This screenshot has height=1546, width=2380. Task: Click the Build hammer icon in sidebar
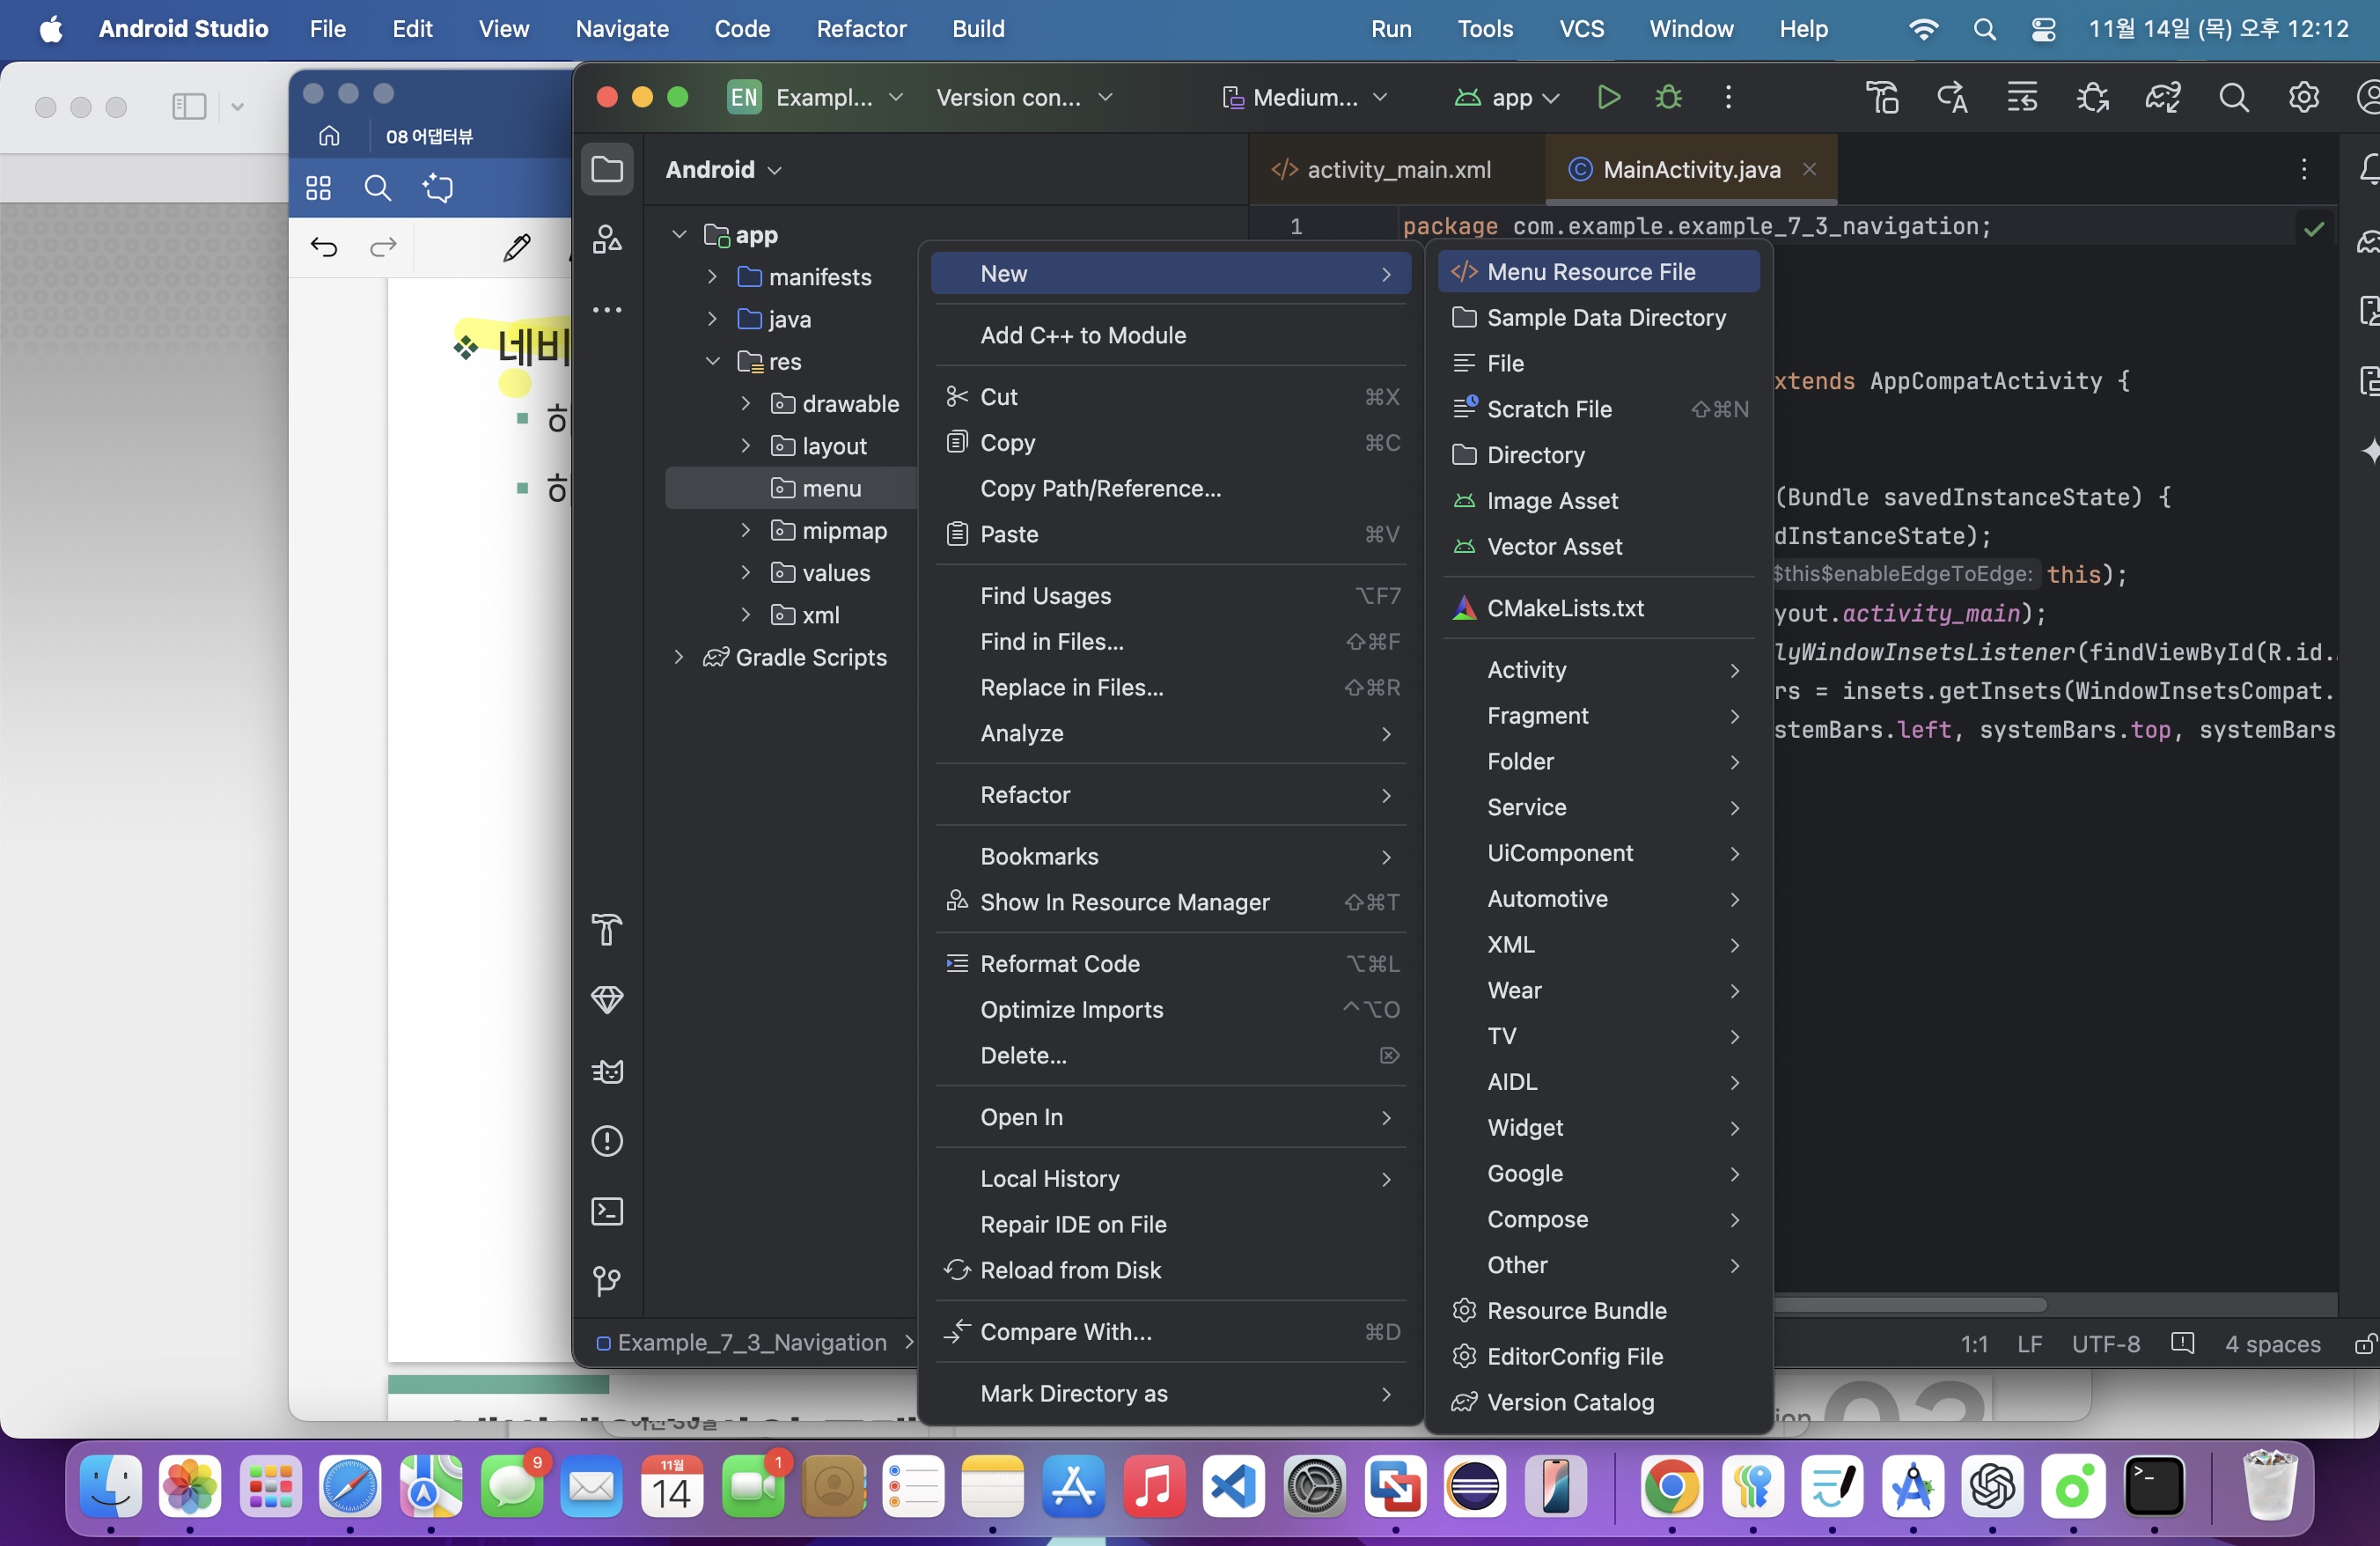pos(607,930)
